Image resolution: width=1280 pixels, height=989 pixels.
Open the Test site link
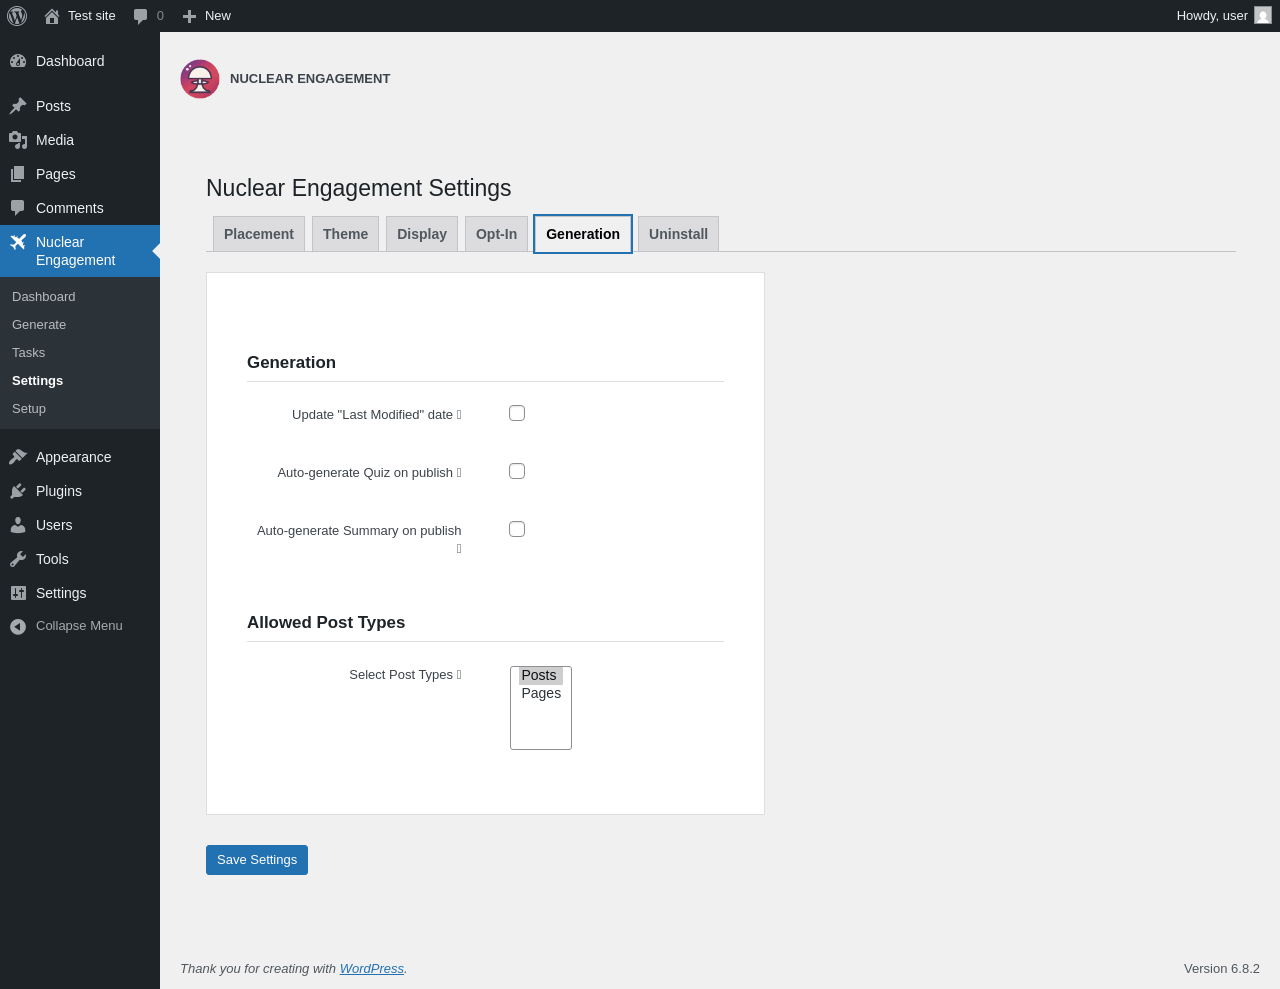coord(92,16)
